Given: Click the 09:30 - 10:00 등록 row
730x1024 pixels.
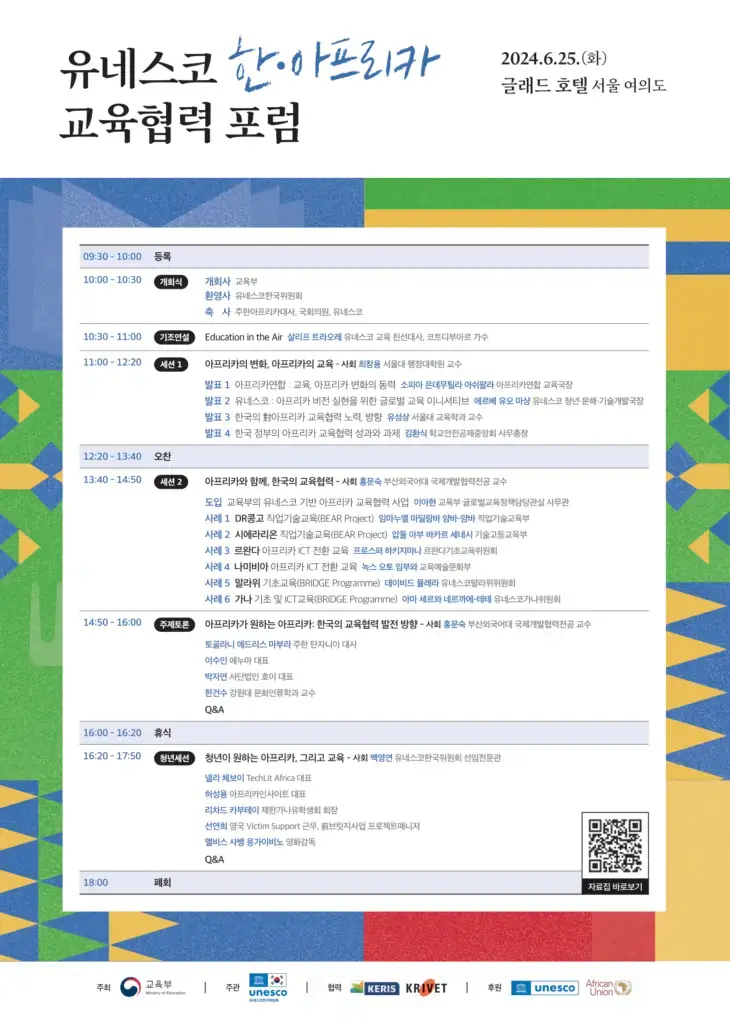Looking at the screenshot, I should coord(364,257).
